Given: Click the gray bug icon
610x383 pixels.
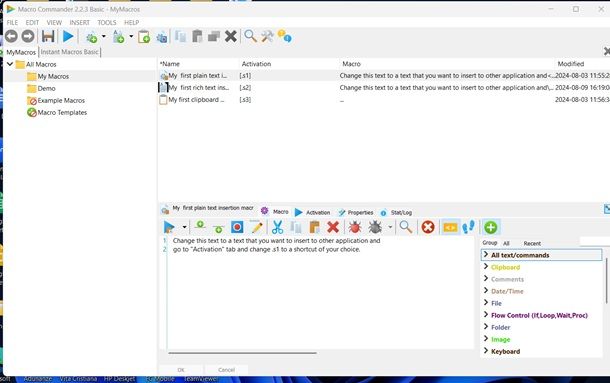Looking at the screenshot, I should click(375, 227).
